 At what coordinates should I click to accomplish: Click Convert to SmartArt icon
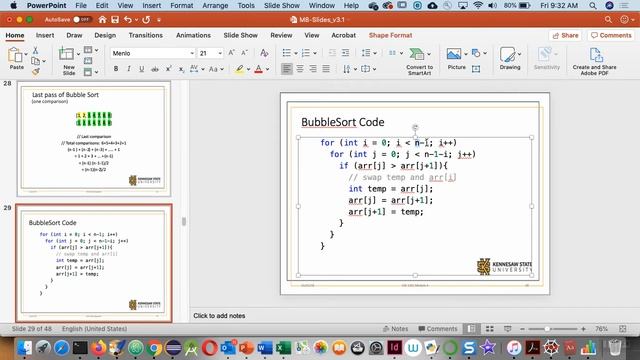[417, 54]
